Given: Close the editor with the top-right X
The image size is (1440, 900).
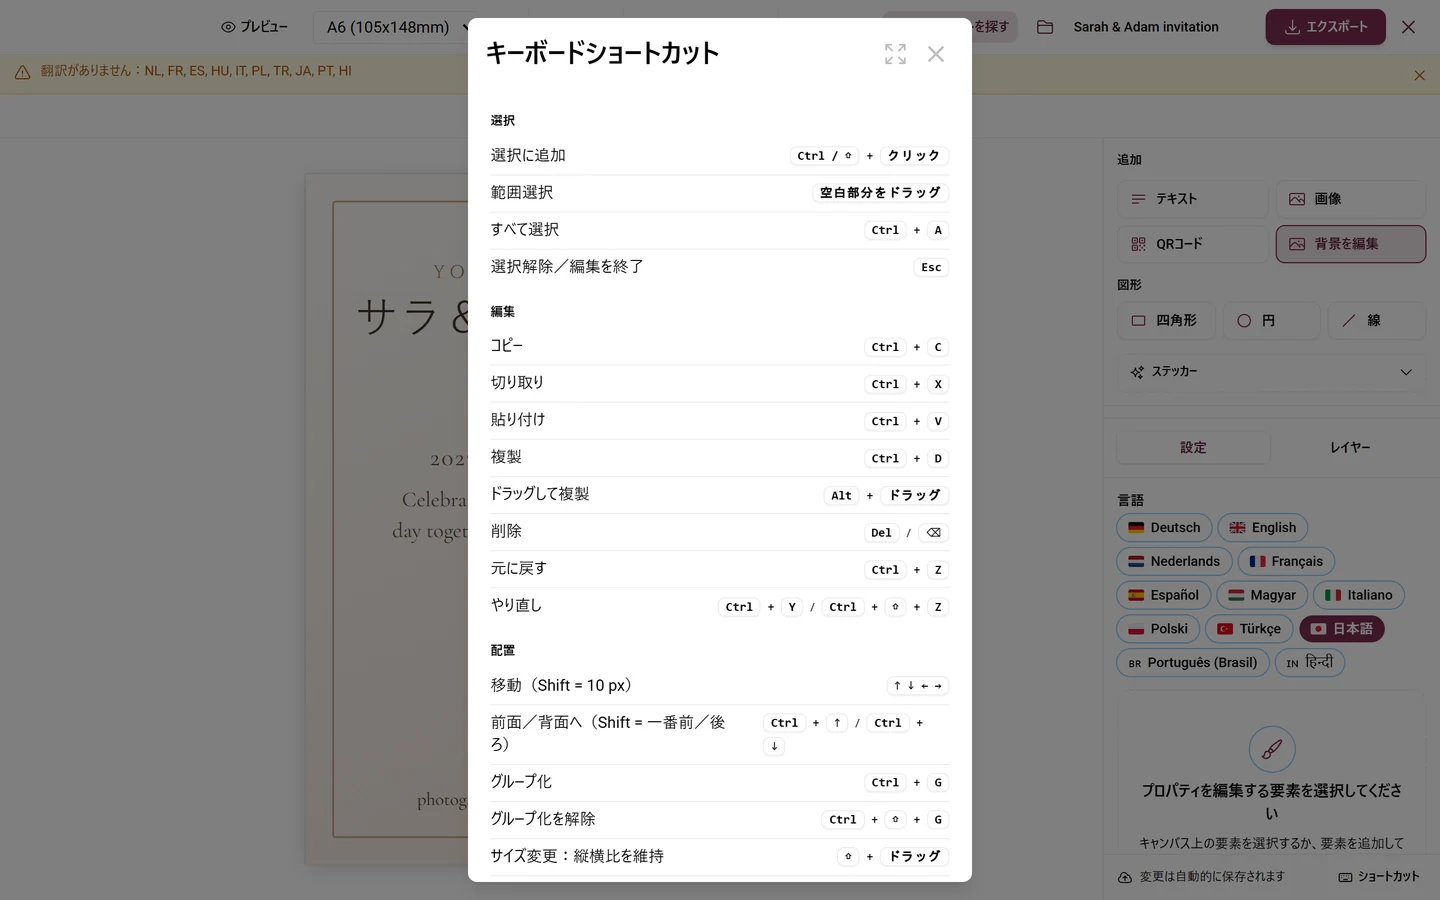Looking at the screenshot, I should click(1408, 27).
